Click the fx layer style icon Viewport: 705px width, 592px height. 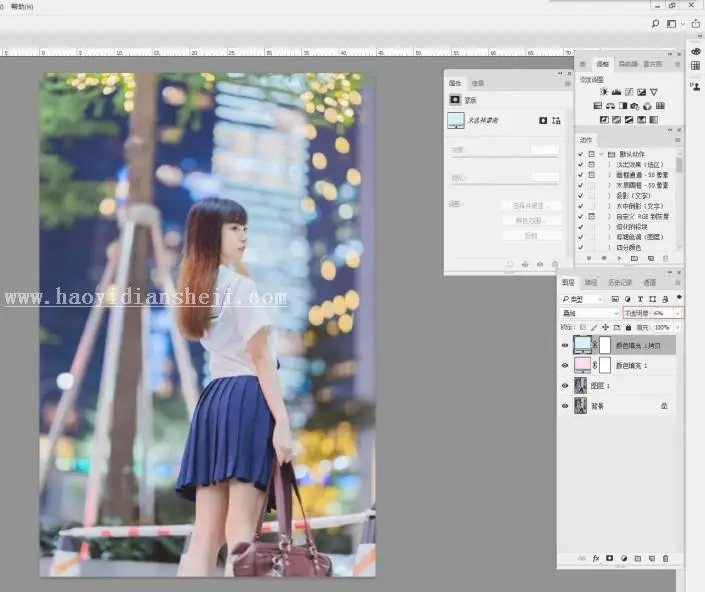click(596, 558)
